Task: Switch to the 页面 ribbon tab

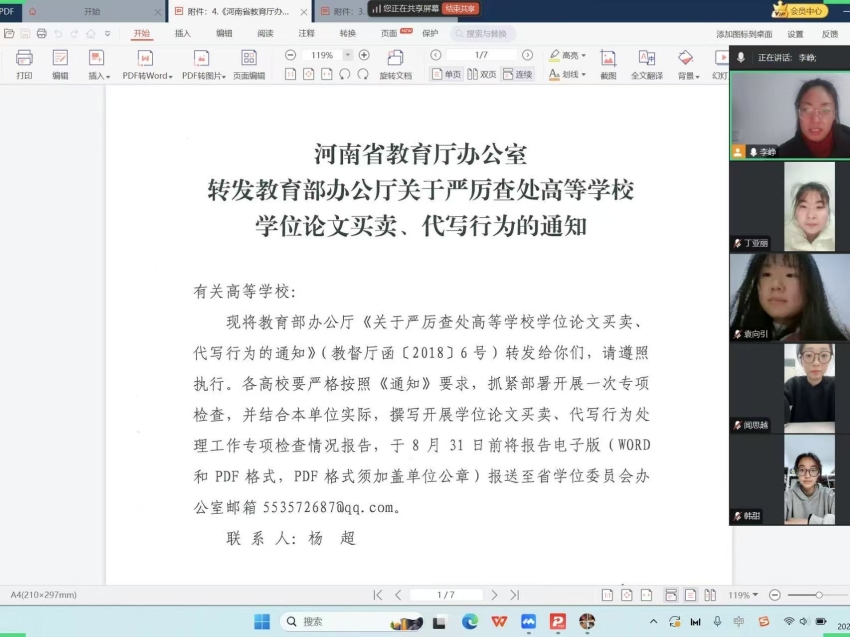Action: pos(389,34)
